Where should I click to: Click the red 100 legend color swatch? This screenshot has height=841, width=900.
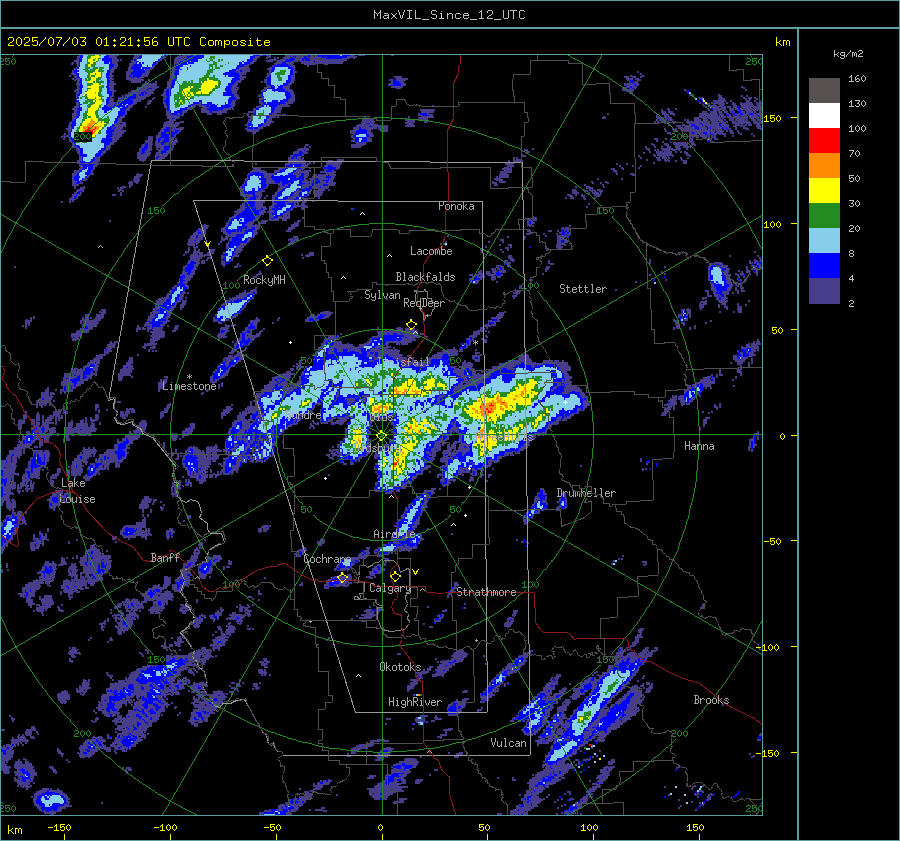coord(824,141)
